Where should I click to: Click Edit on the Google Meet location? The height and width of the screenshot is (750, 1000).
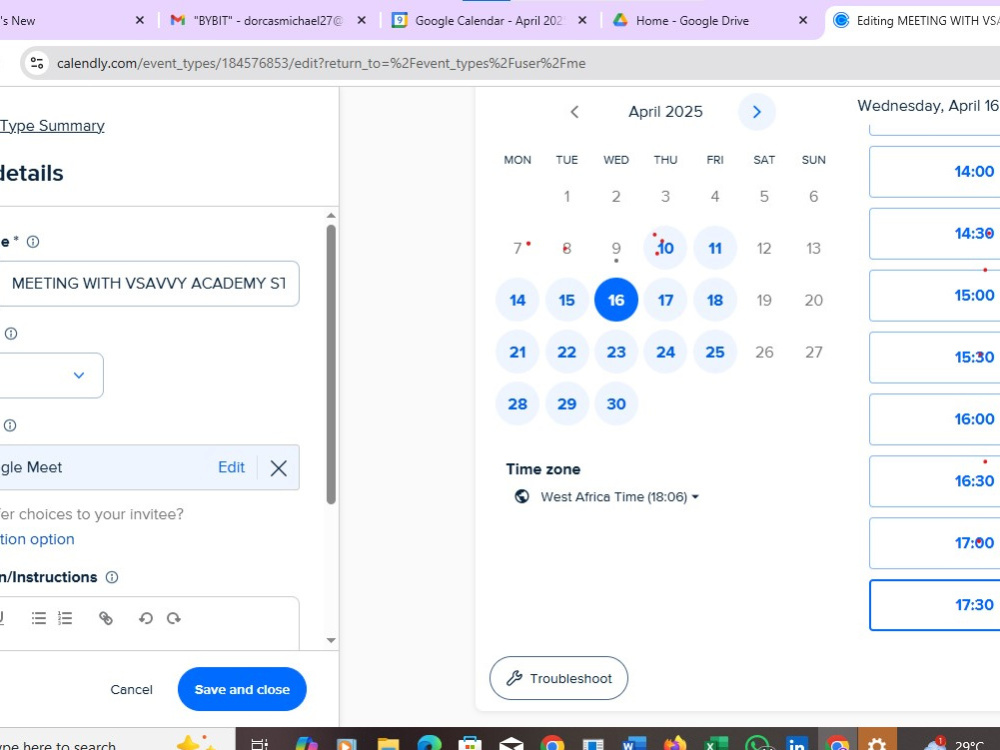[232, 467]
